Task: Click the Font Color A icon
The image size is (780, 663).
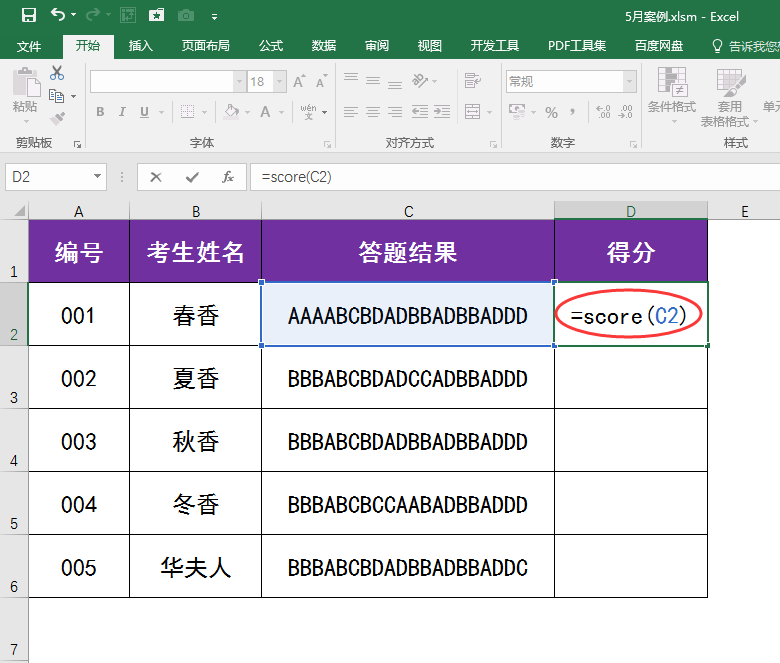Action: [x=266, y=112]
